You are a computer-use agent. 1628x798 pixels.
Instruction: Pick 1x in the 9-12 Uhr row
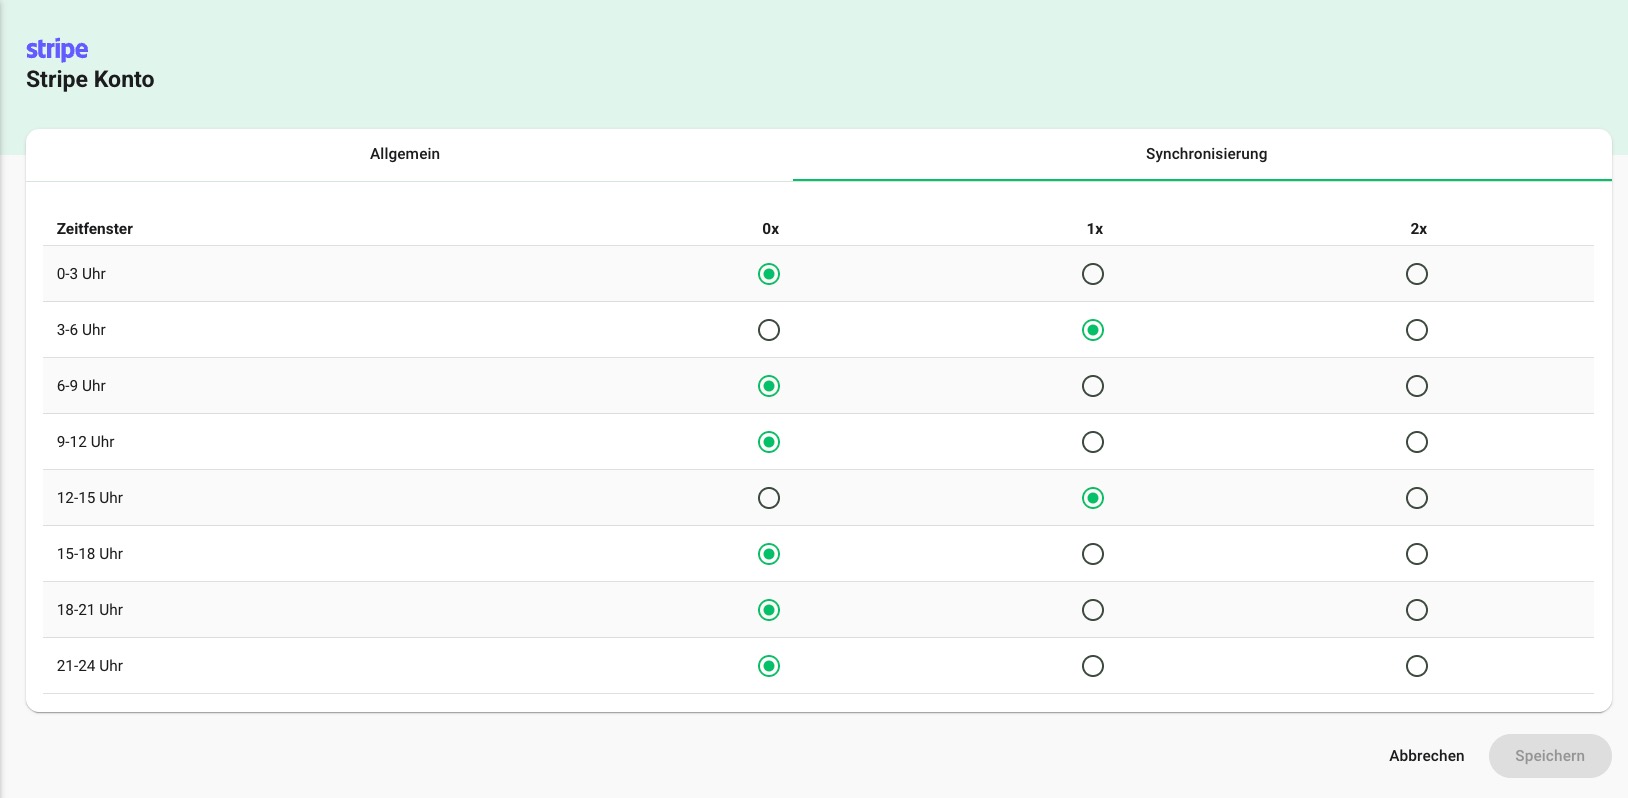tap(1093, 442)
